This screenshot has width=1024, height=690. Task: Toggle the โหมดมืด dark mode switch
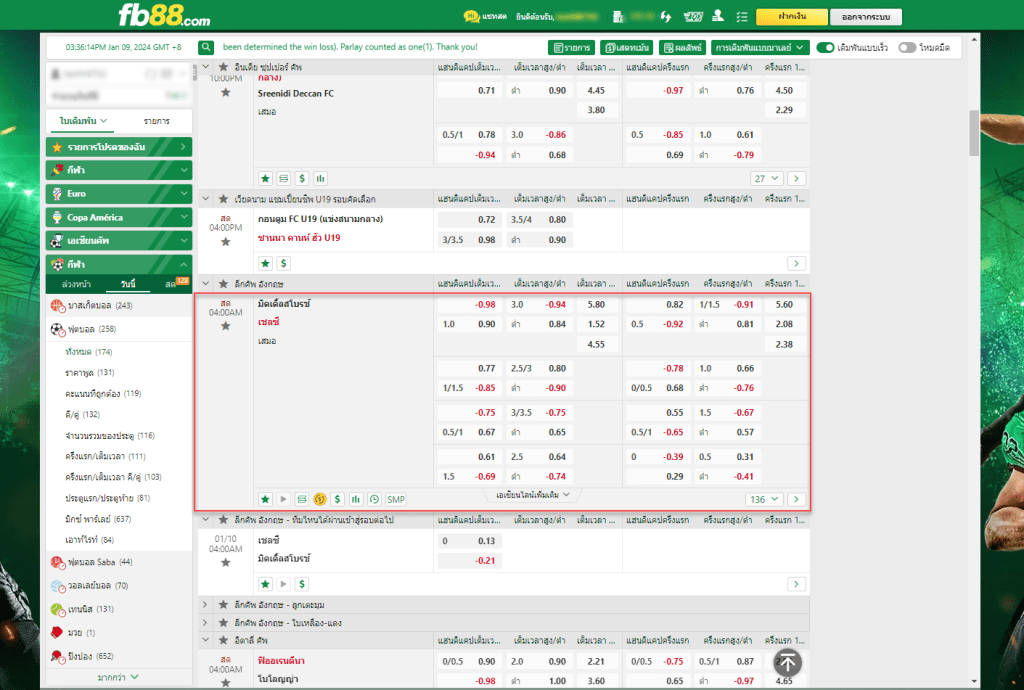pos(907,48)
